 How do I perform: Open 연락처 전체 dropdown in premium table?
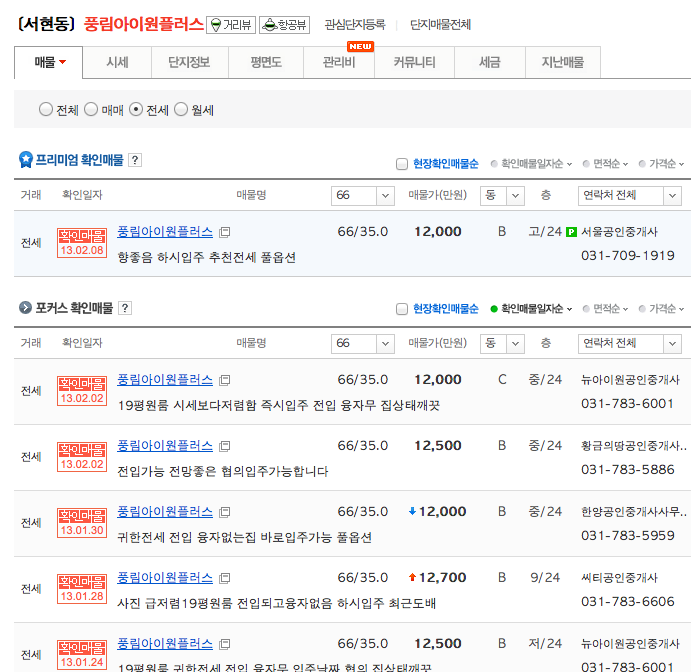click(630, 196)
